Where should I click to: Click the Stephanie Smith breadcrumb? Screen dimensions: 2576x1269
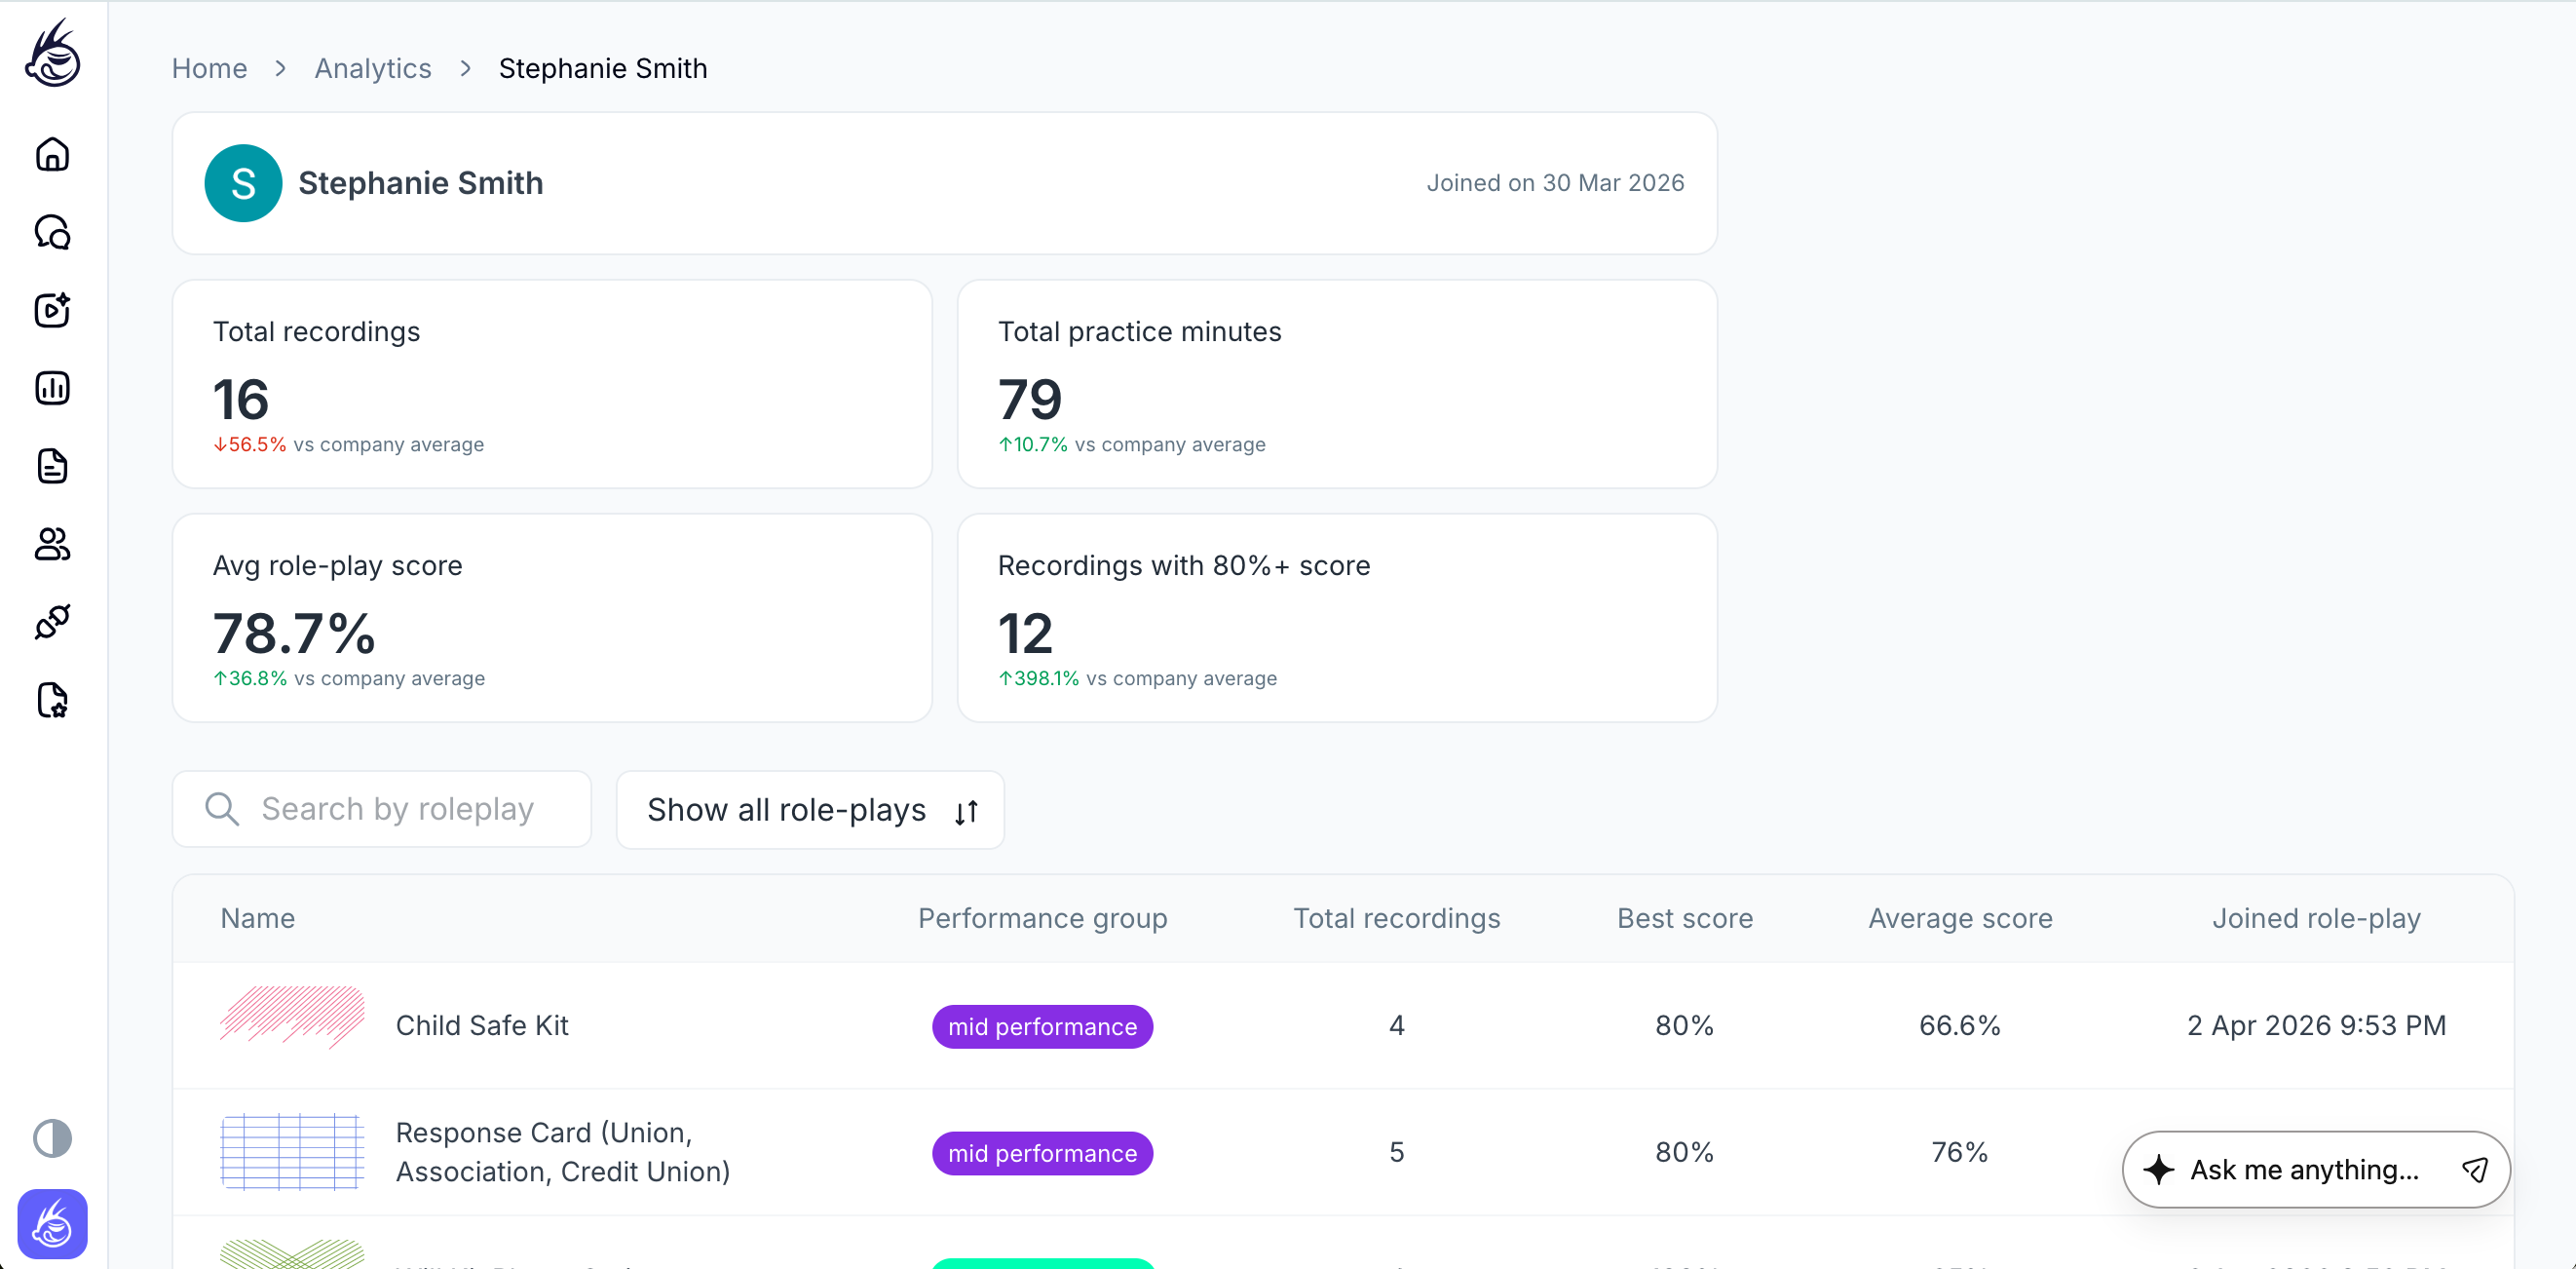pos(603,68)
